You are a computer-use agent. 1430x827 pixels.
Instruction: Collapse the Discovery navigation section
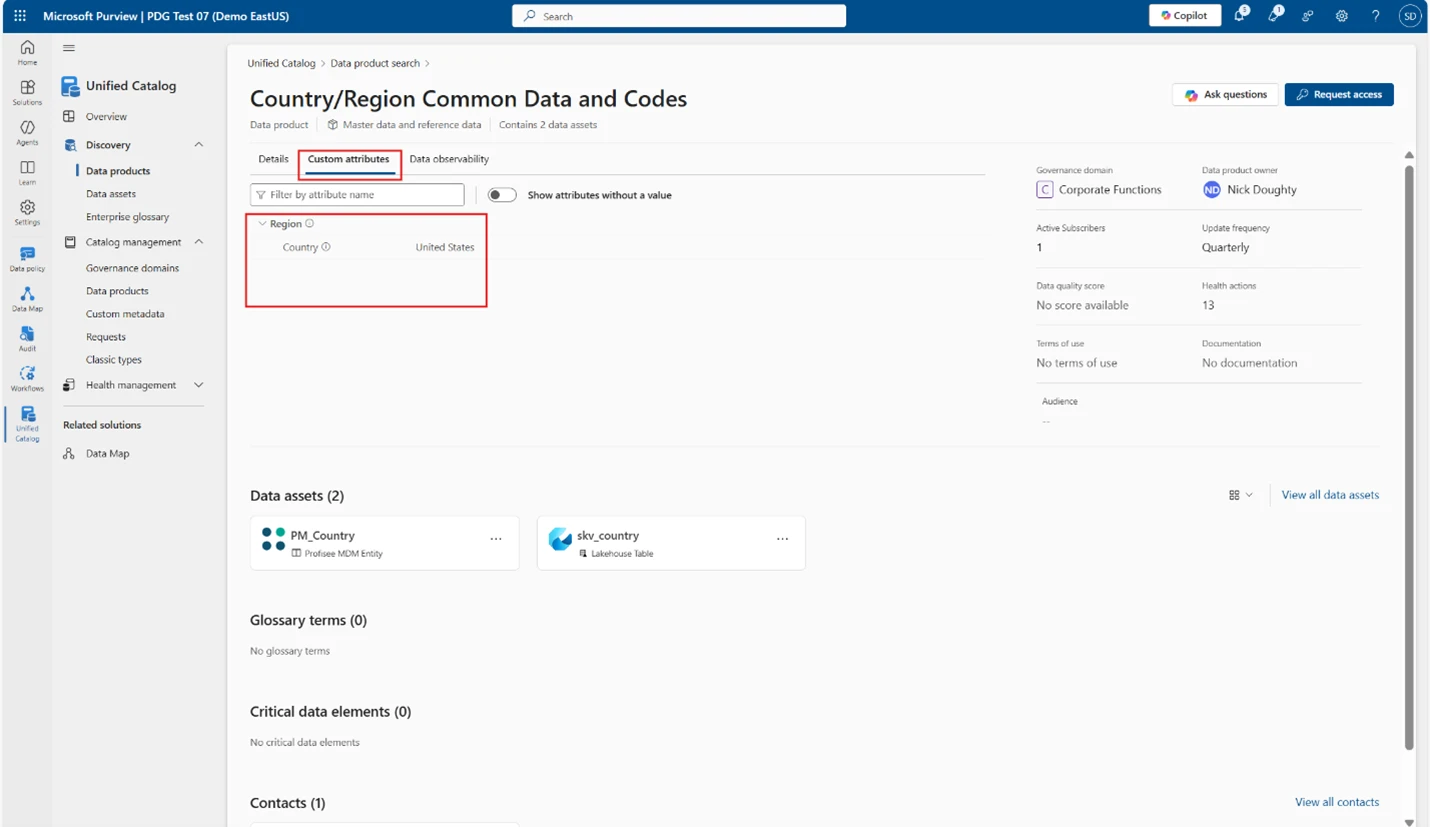coord(198,145)
